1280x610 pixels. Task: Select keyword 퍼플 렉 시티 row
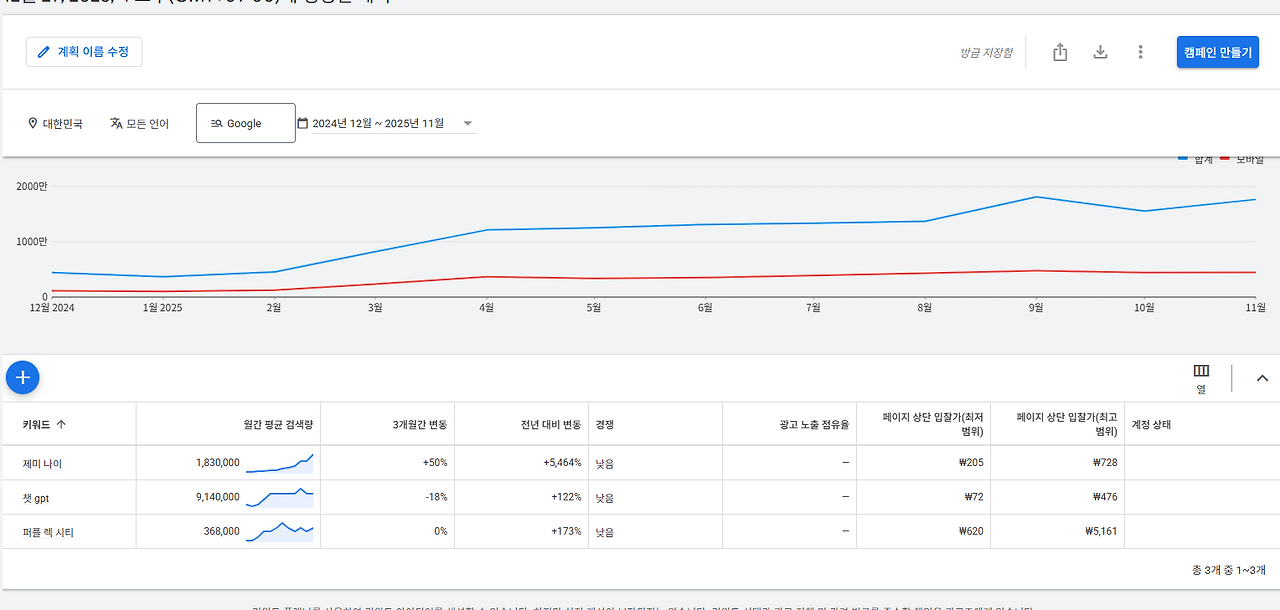[48, 532]
